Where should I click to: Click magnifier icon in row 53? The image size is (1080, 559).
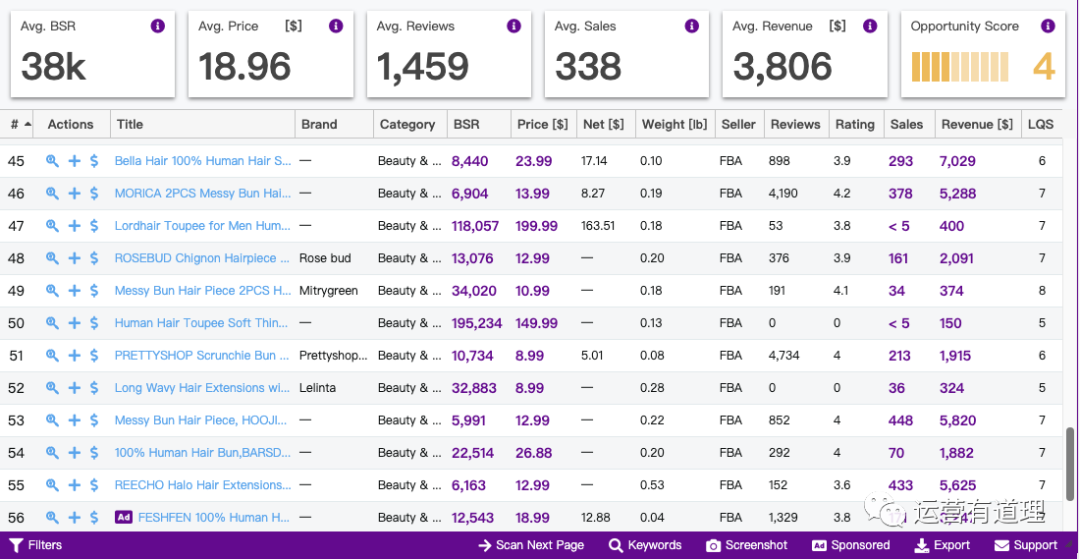[x=52, y=421]
